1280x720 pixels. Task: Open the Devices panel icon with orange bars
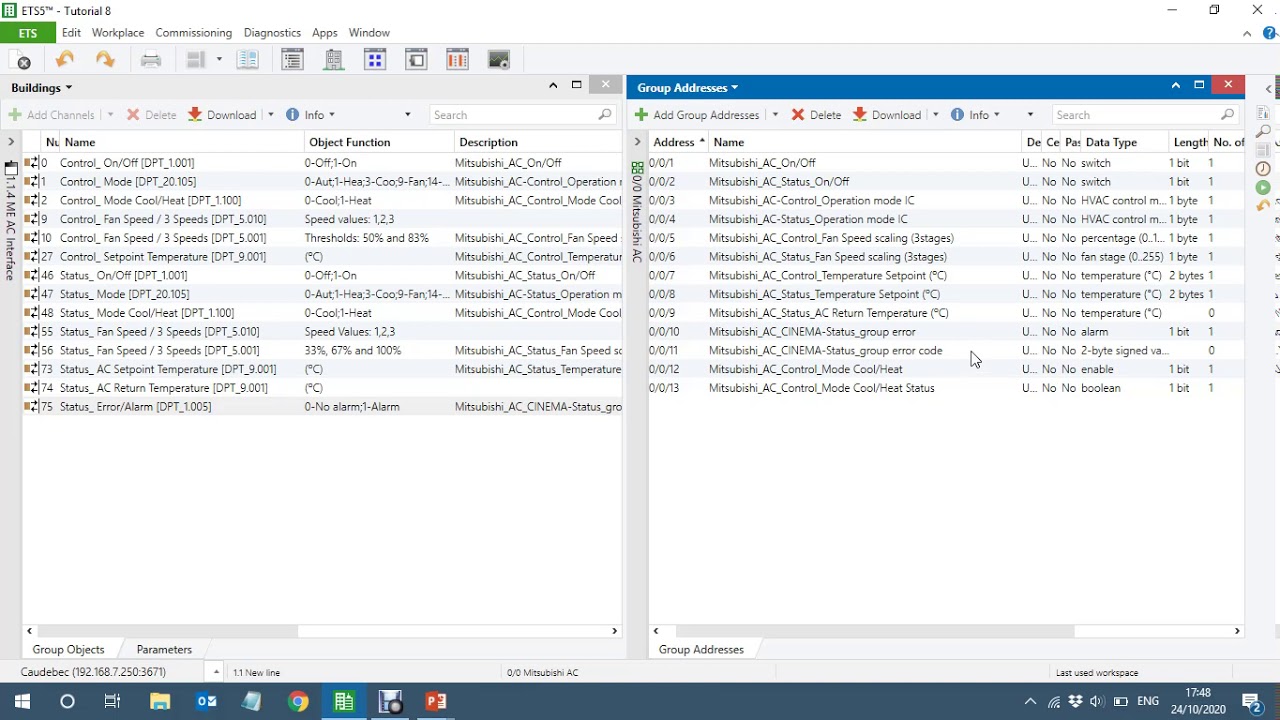pos(457,60)
